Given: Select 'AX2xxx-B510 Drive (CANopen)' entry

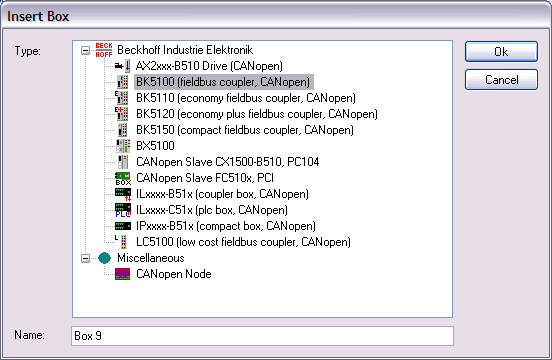Looking at the screenshot, I should [x=209, y=66].
